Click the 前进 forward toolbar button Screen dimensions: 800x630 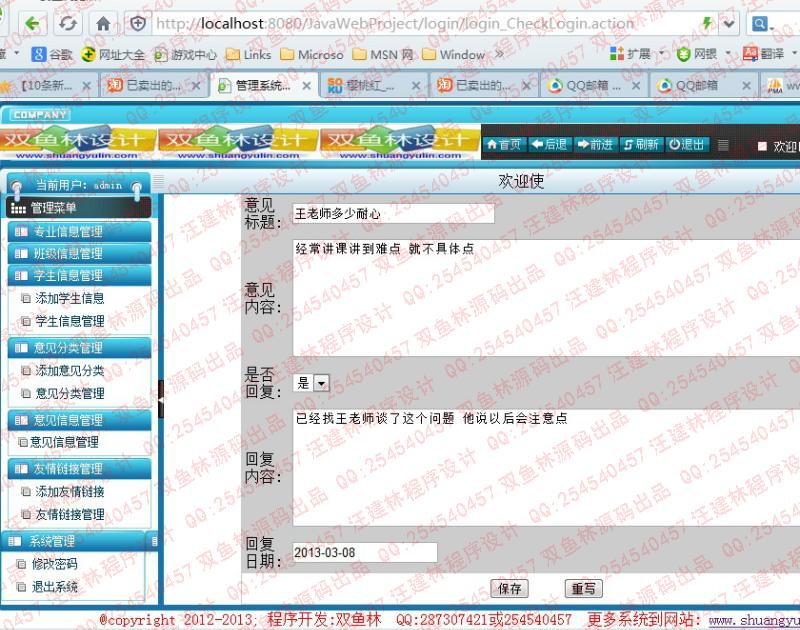point(595,145)
